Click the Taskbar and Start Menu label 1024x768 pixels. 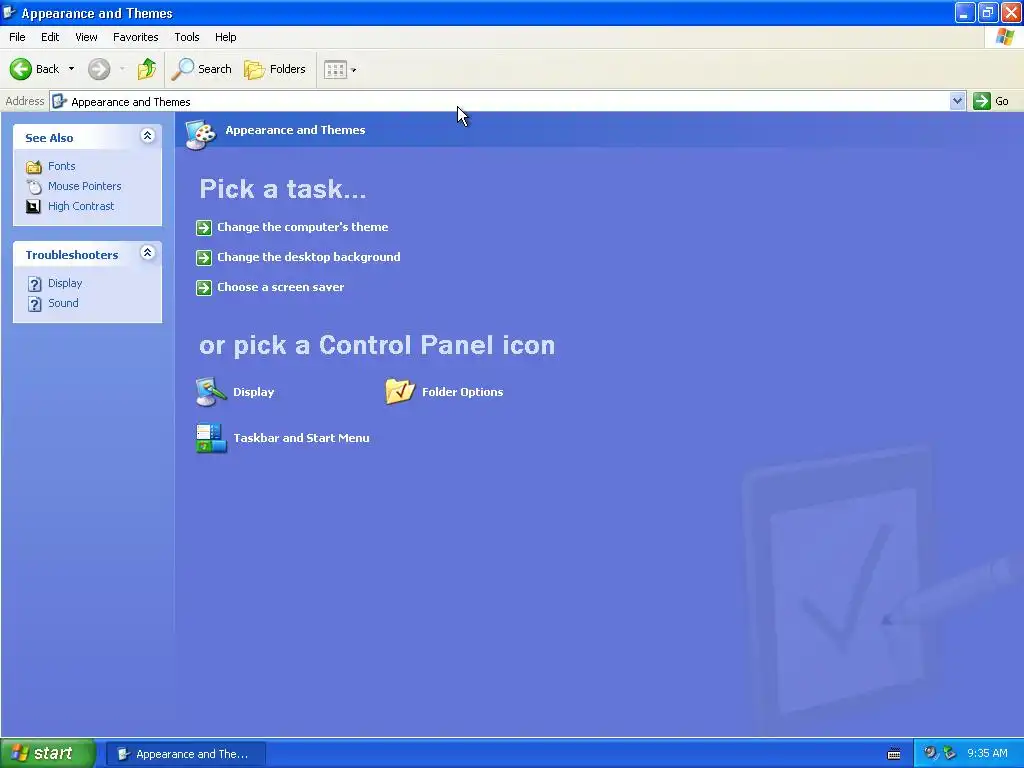[x=301, y=438]
